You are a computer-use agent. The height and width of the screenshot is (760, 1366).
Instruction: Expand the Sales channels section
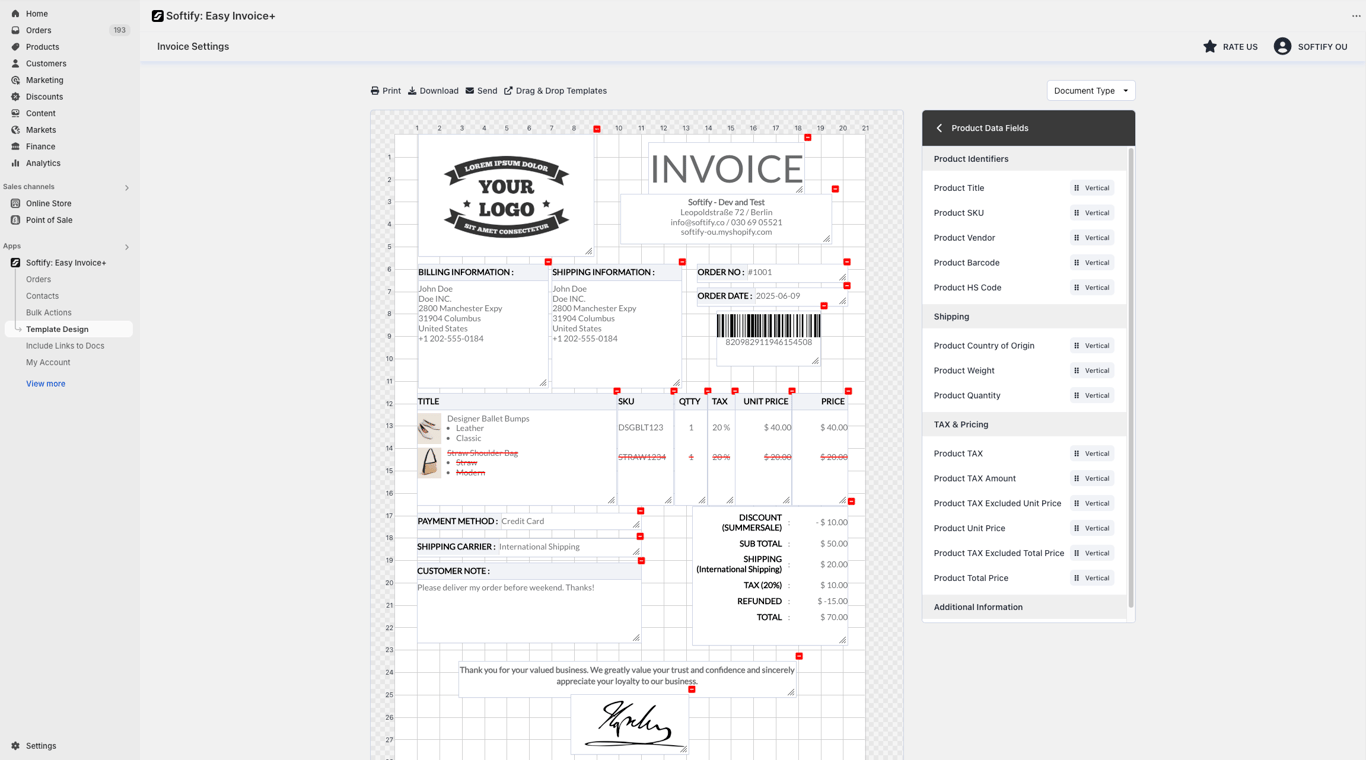point(127,188)
